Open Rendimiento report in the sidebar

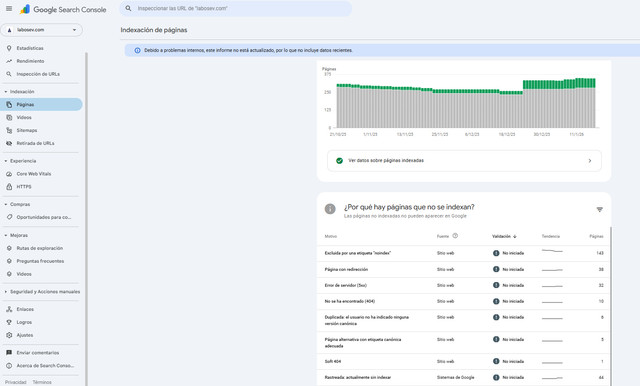coord(30,61)
